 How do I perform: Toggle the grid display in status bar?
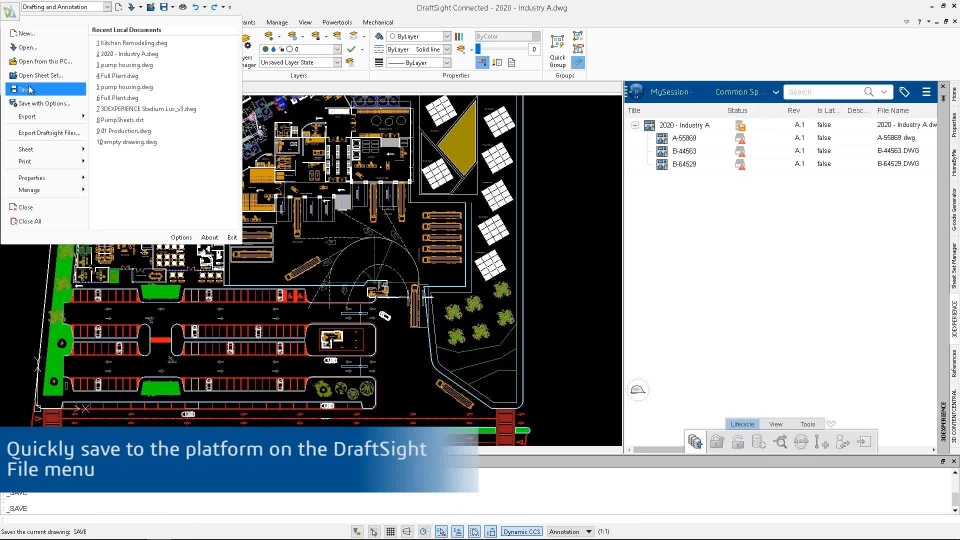[391, 531]
